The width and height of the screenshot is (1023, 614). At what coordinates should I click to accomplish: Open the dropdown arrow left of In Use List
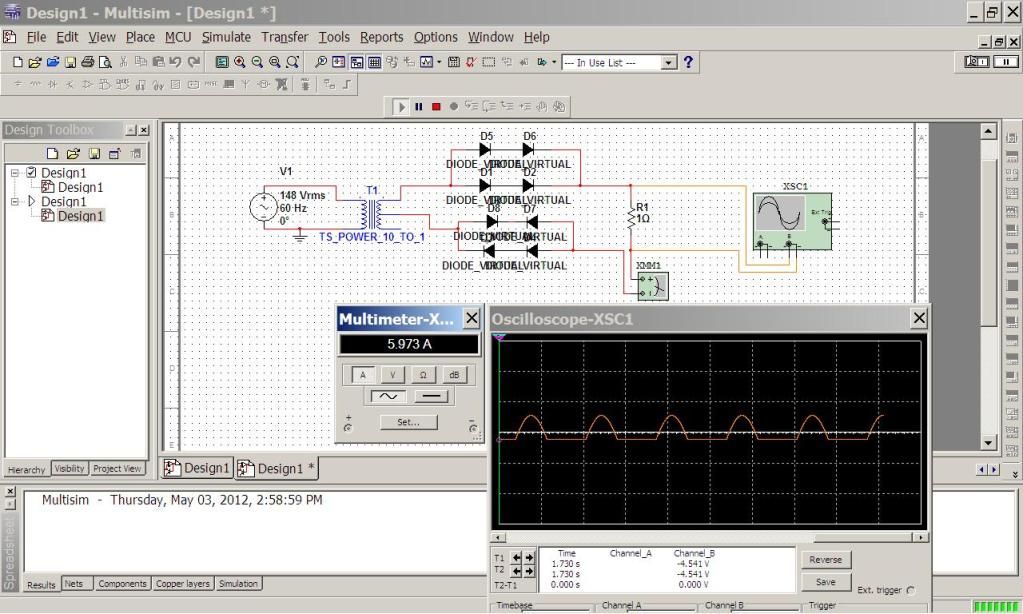554,63
